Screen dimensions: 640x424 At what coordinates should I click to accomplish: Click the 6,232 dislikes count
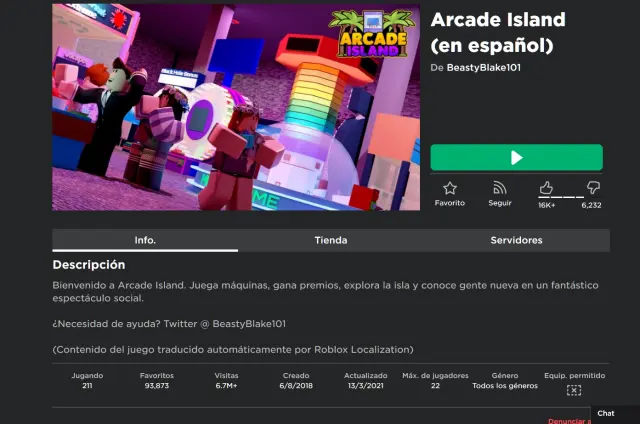click(591, 205)
